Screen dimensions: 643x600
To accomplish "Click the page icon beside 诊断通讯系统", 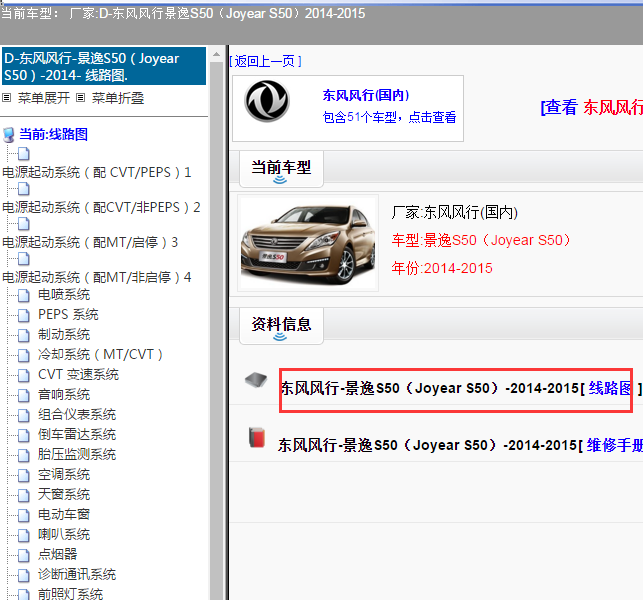I will pos(23,575).
